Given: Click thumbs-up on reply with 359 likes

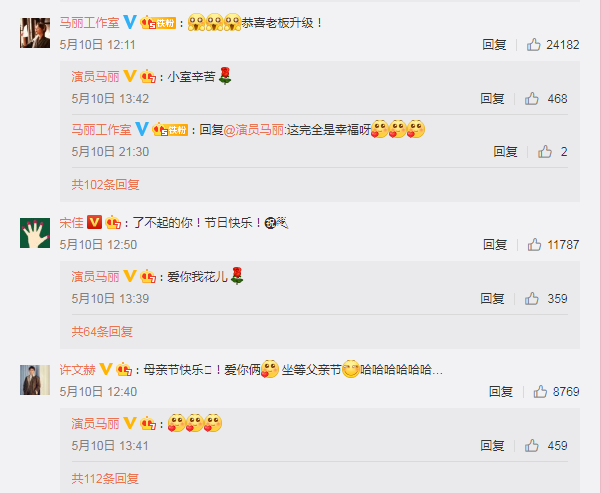Looking at the screenshot, I should [x=532, y=299].
